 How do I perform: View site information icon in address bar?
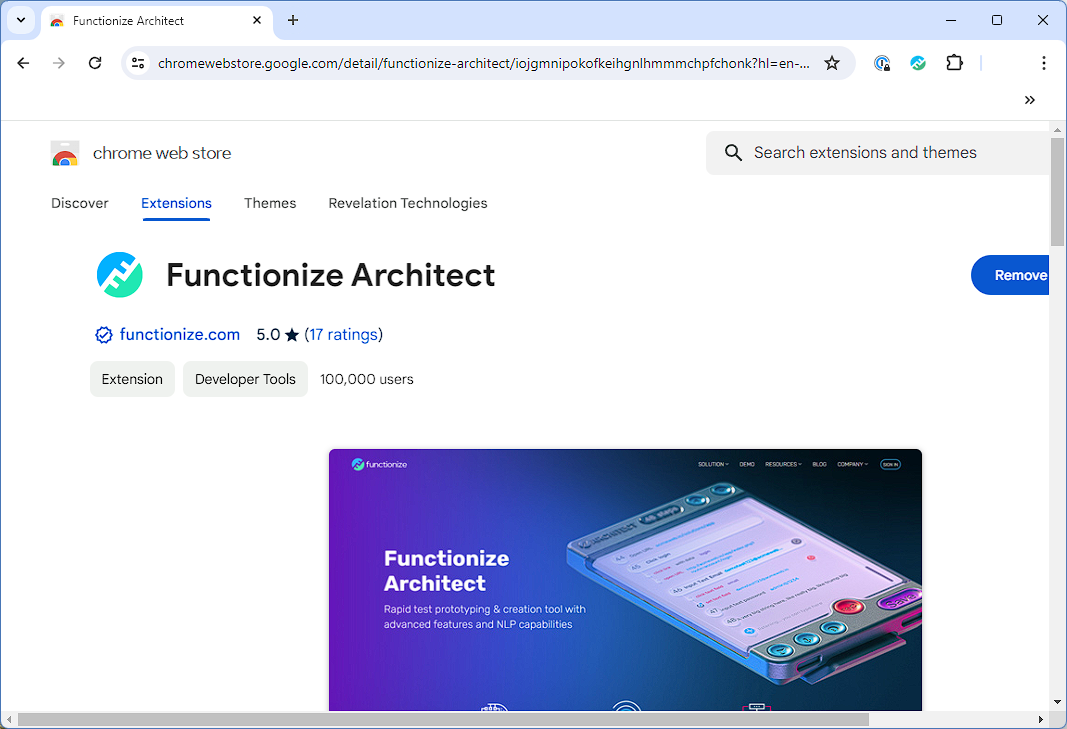point(139,63)
